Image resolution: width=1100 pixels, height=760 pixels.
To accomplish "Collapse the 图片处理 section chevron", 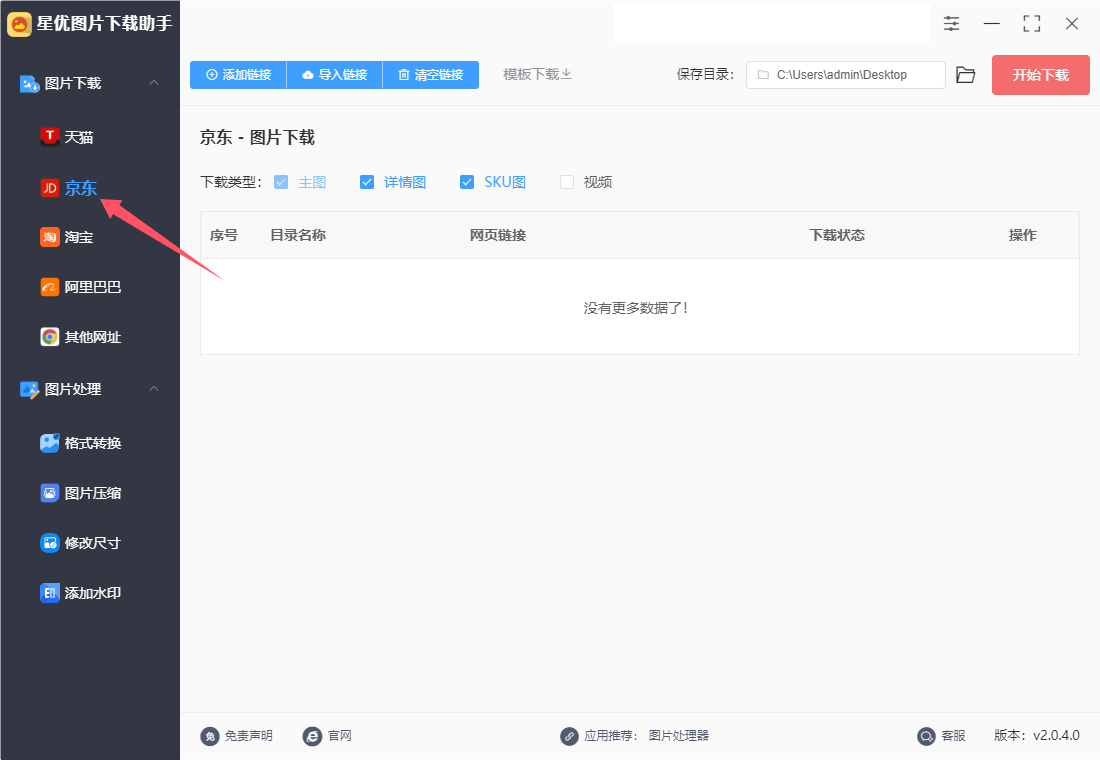I will pos(154,389).
